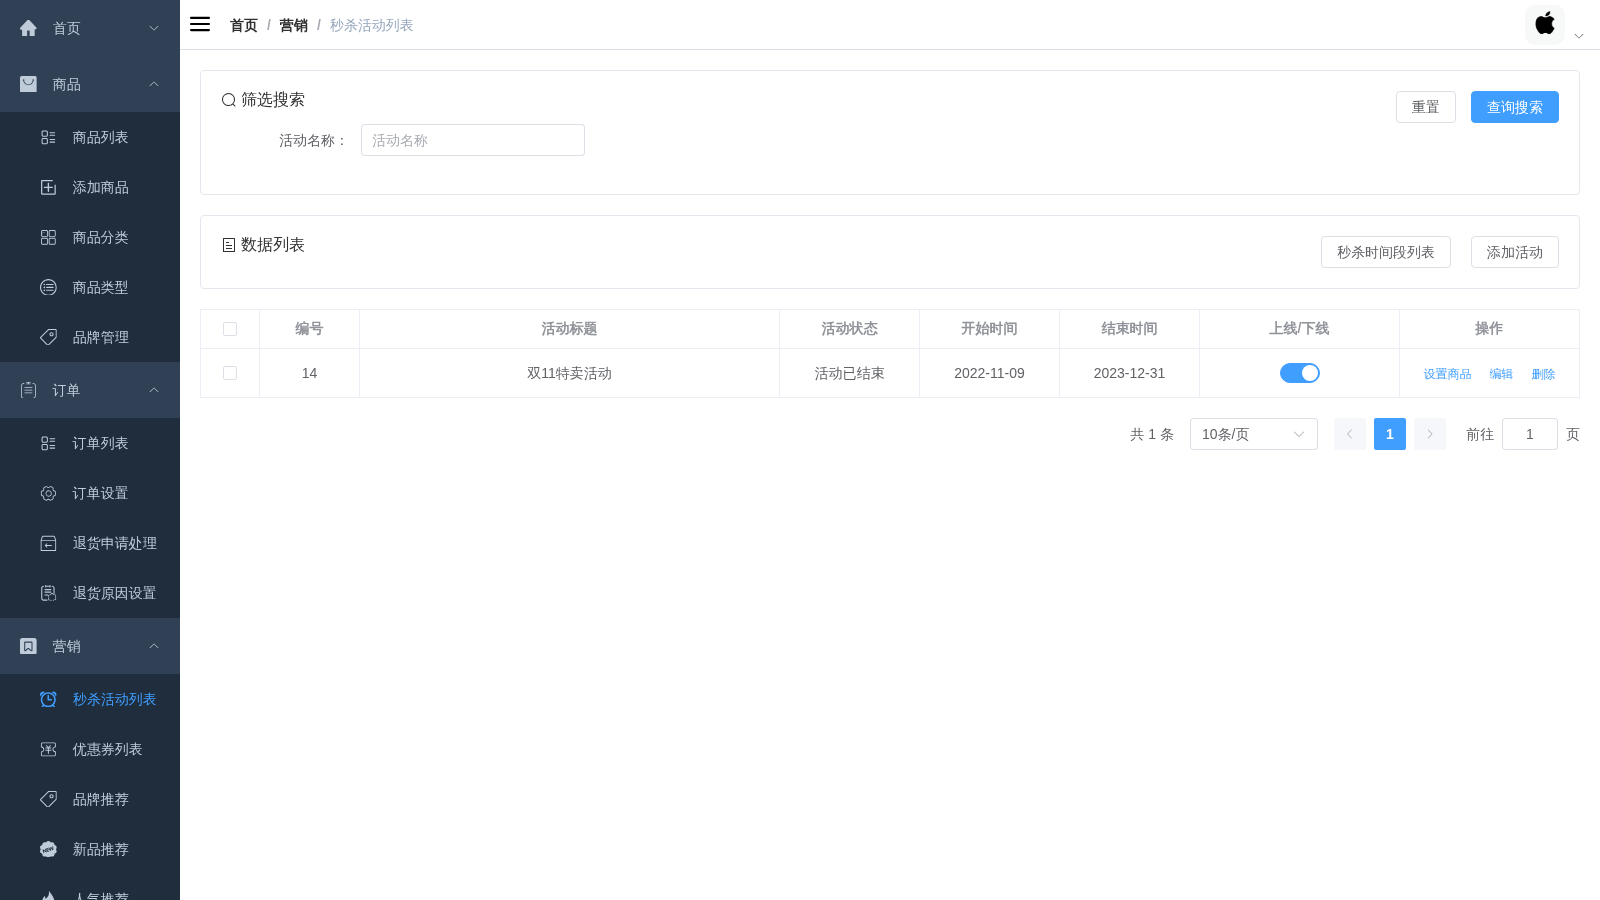Screen dimensions: 1600x900
Task: Select 优惠券列表 menu item
Action: click(x=90, y=749)
